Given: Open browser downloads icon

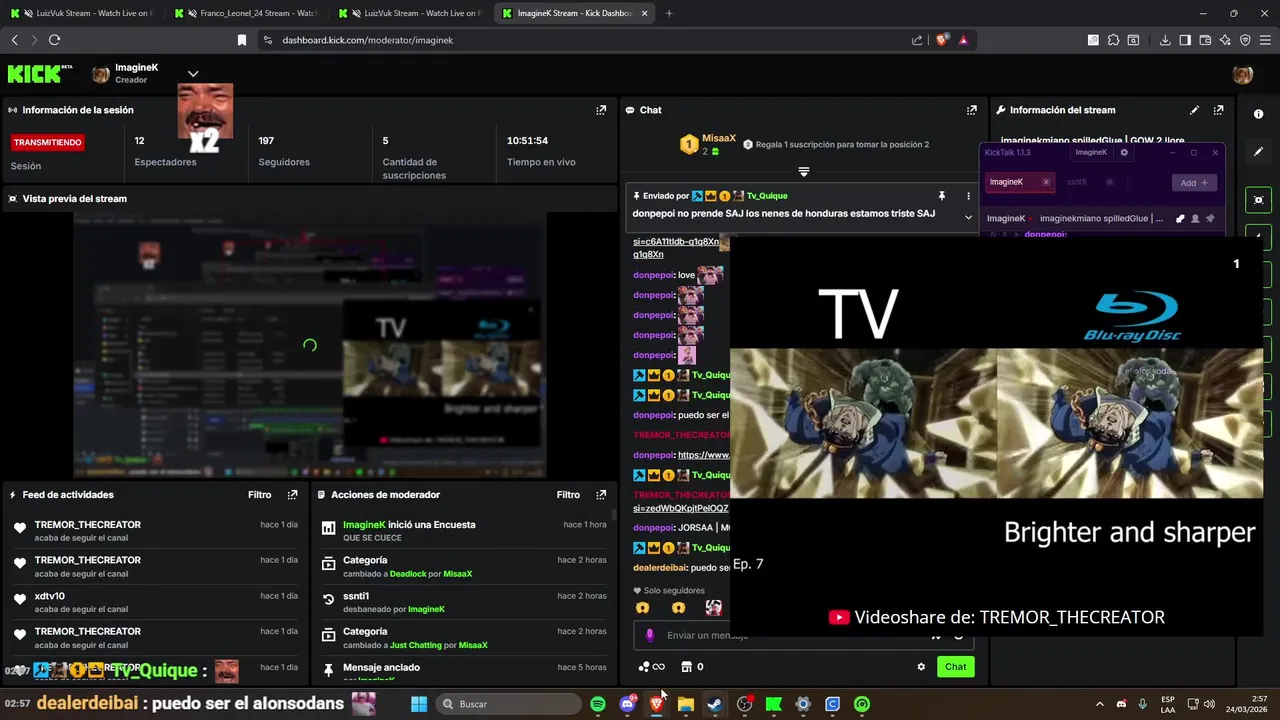Looking at the screenshot, I should 1165,40.
